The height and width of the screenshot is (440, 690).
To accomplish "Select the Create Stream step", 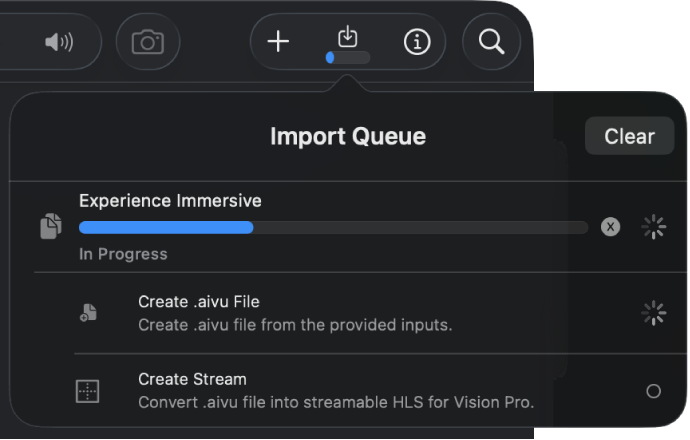I will point(335,390).
